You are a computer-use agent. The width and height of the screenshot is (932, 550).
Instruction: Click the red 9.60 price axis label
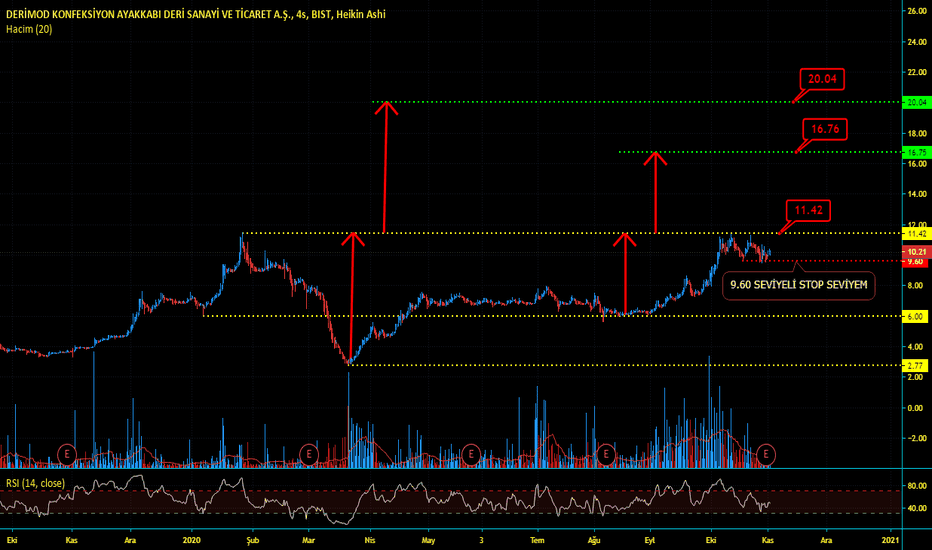pyautogui.click(x=915, y=262)
